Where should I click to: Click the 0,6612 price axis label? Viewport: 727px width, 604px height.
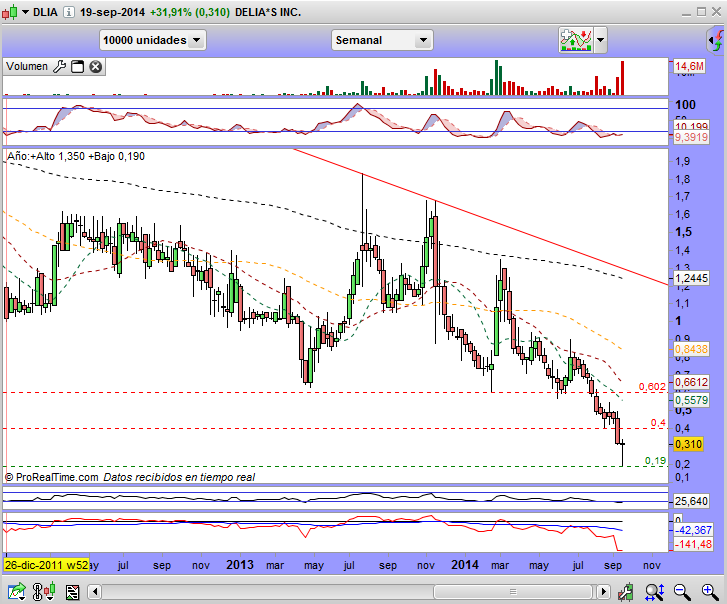[691, 382]
